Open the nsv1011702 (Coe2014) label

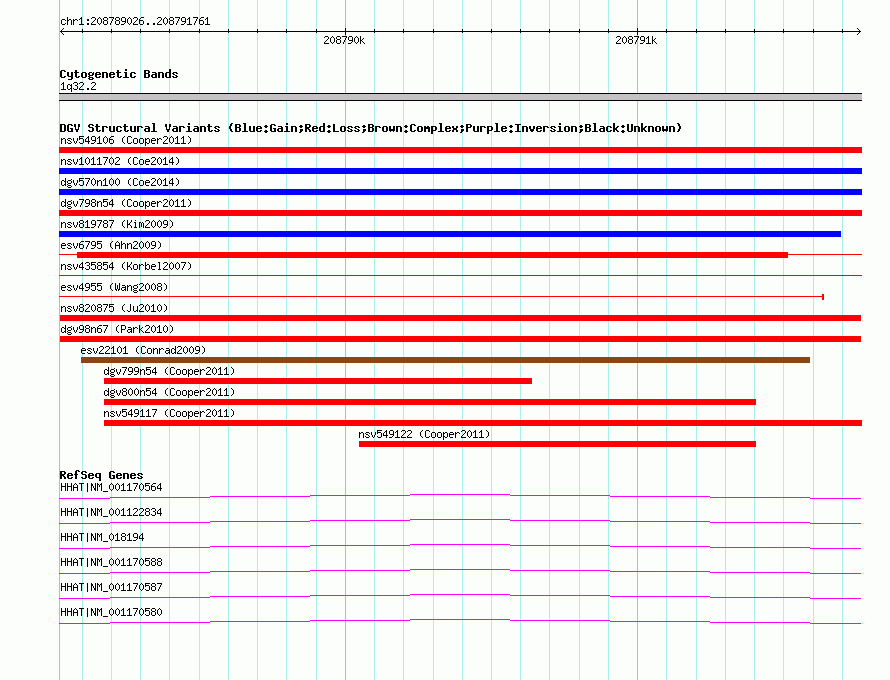(x=120, y=161)
